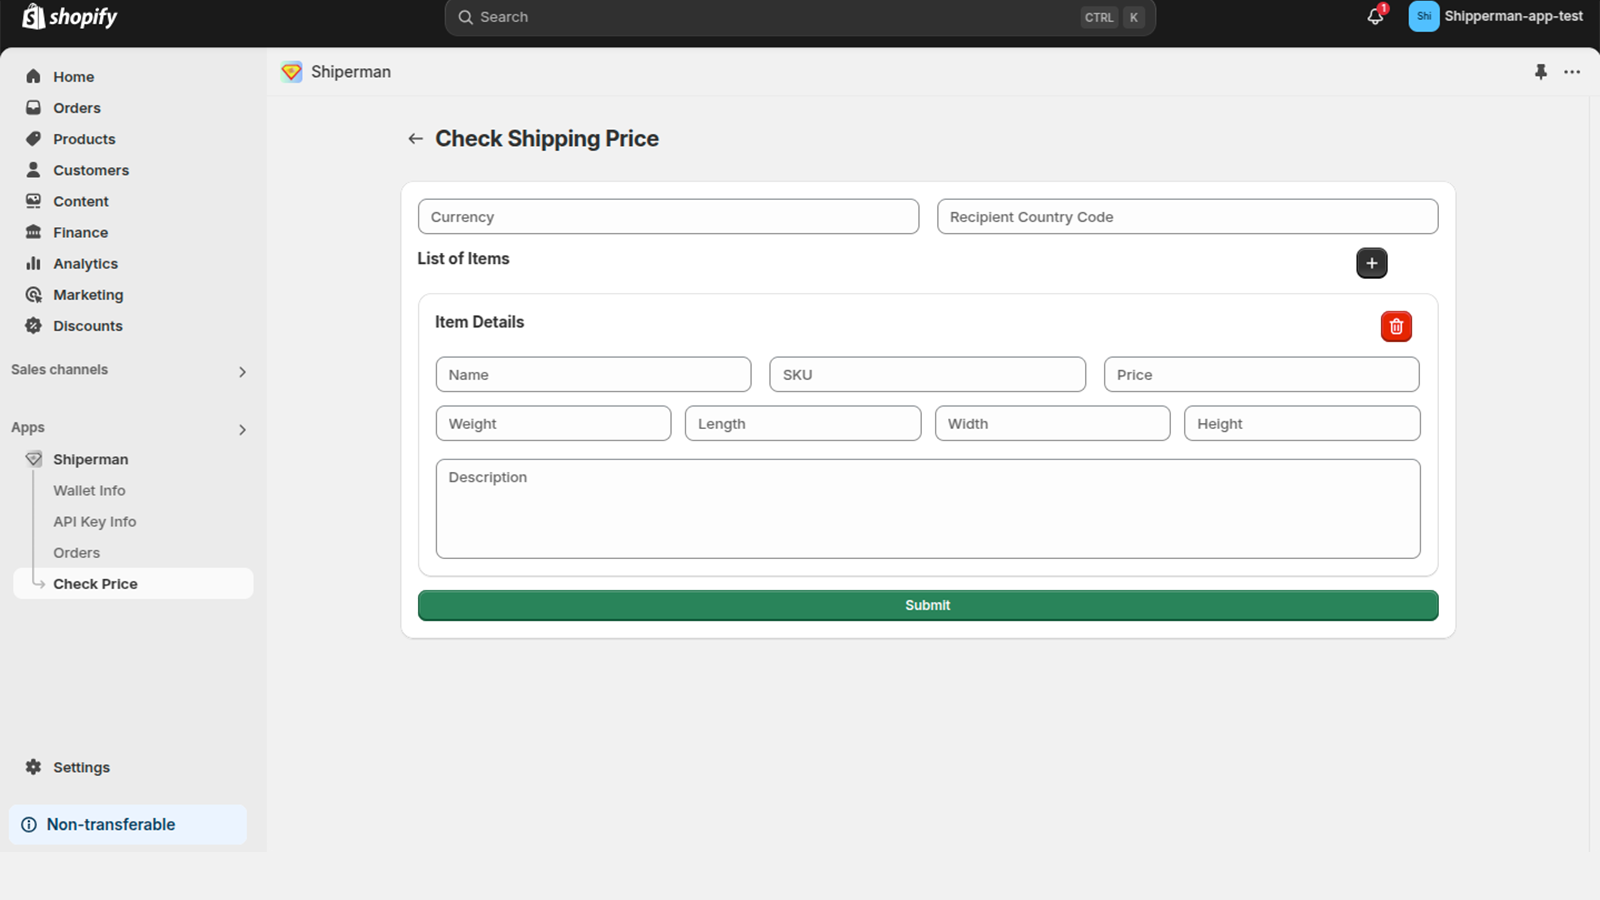Pin the Shiperman app
Screen dimensions: 1600x900
click(x=1540, y=72)
